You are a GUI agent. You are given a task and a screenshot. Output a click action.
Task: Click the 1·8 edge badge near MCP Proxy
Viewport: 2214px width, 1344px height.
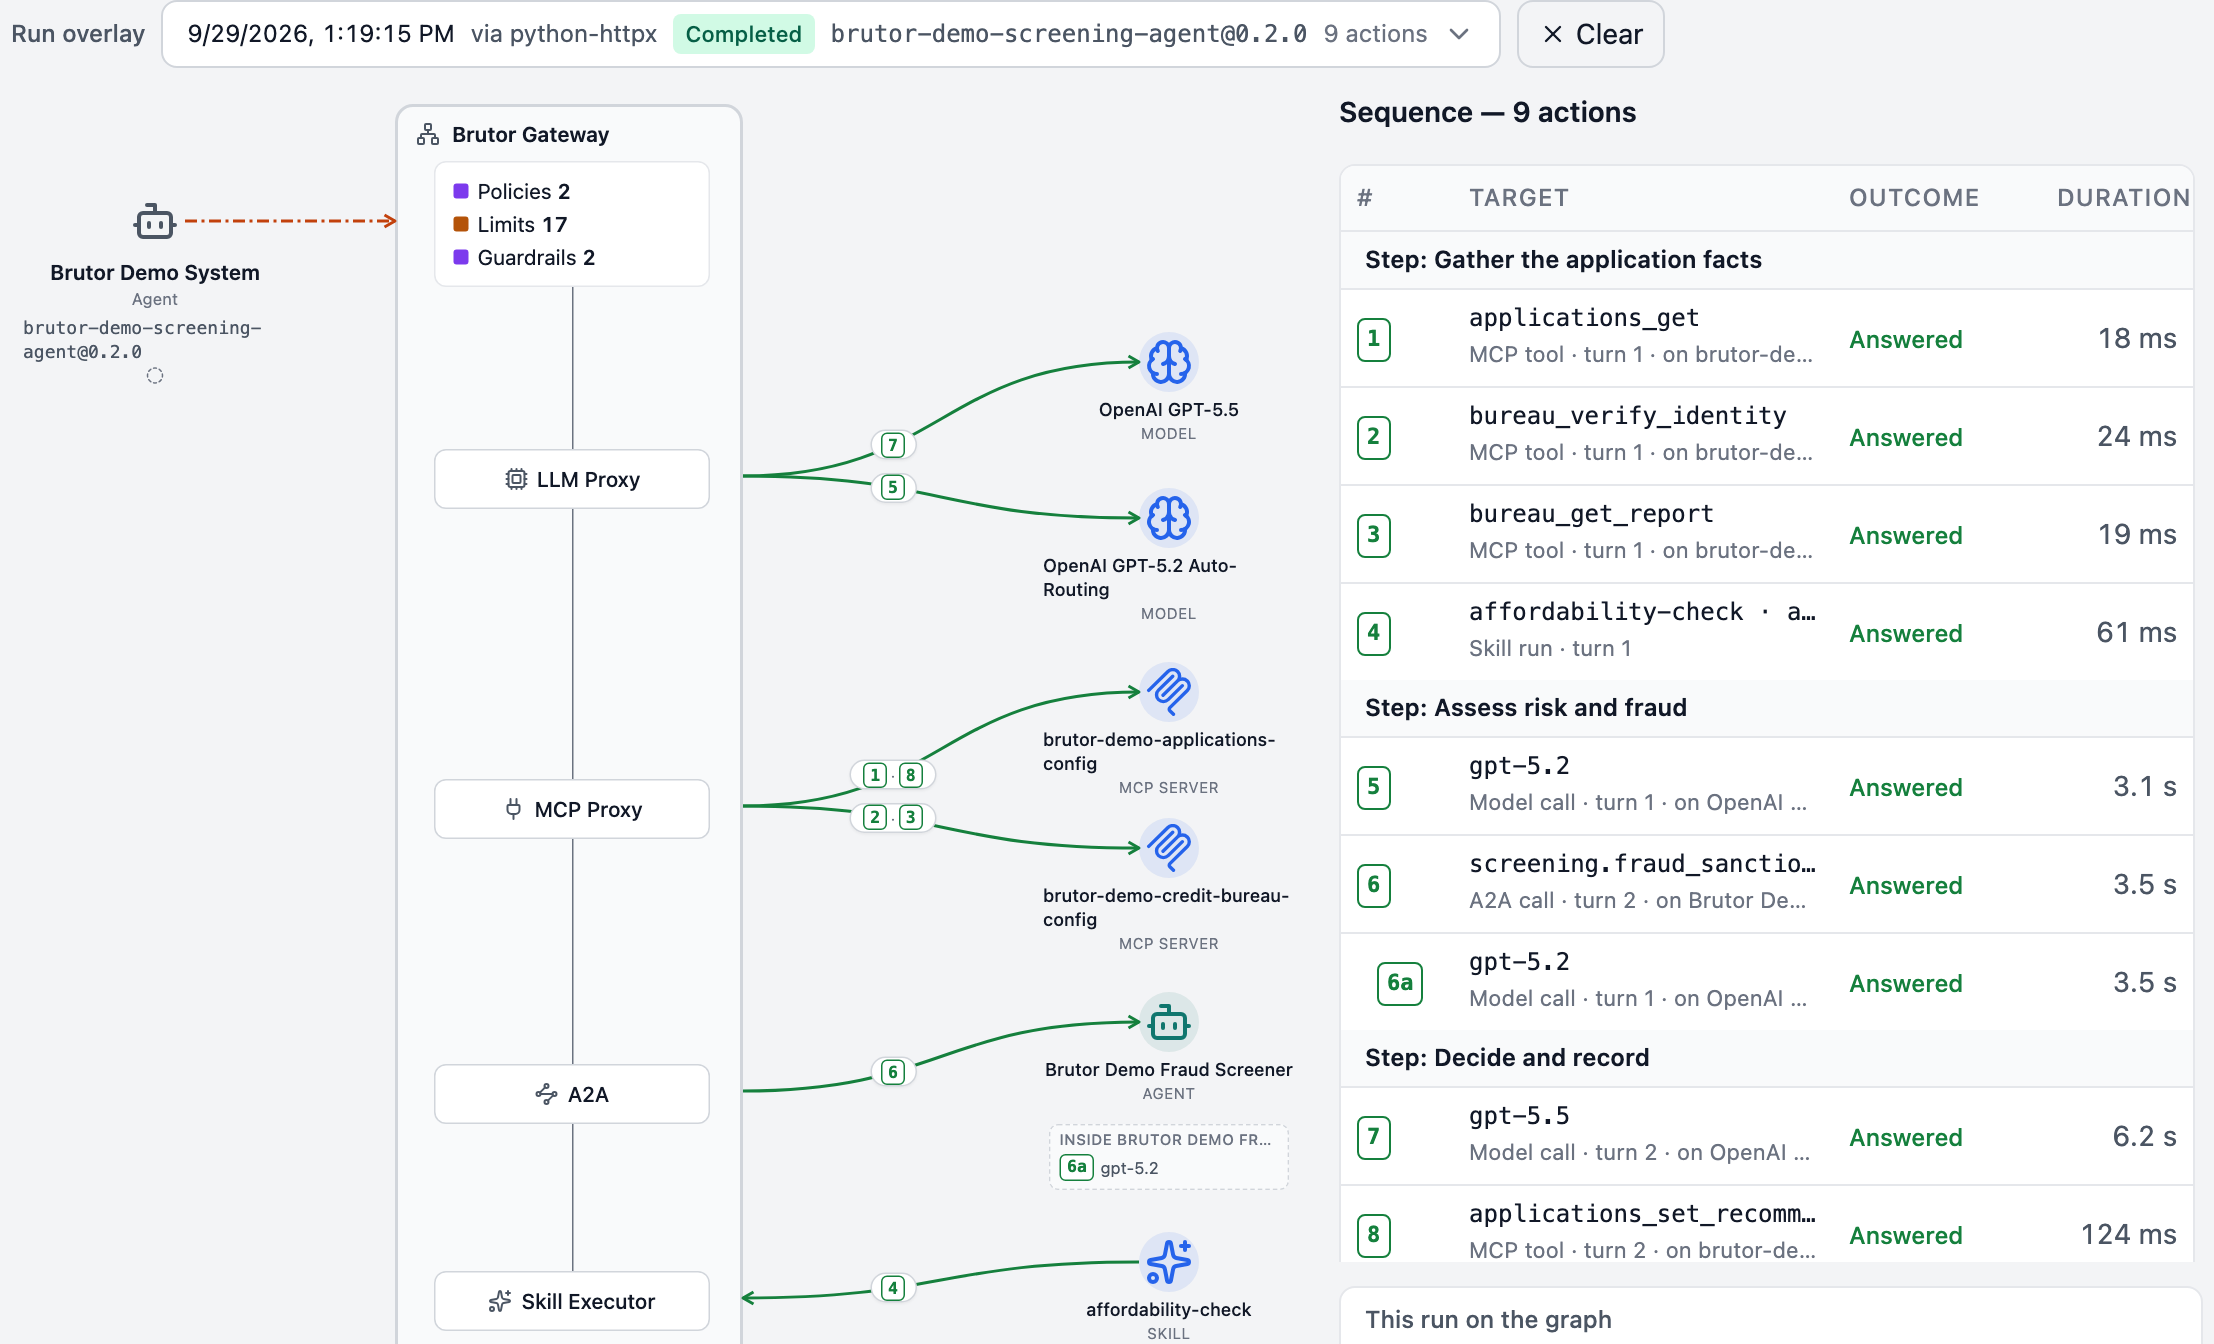click(893, 775)
